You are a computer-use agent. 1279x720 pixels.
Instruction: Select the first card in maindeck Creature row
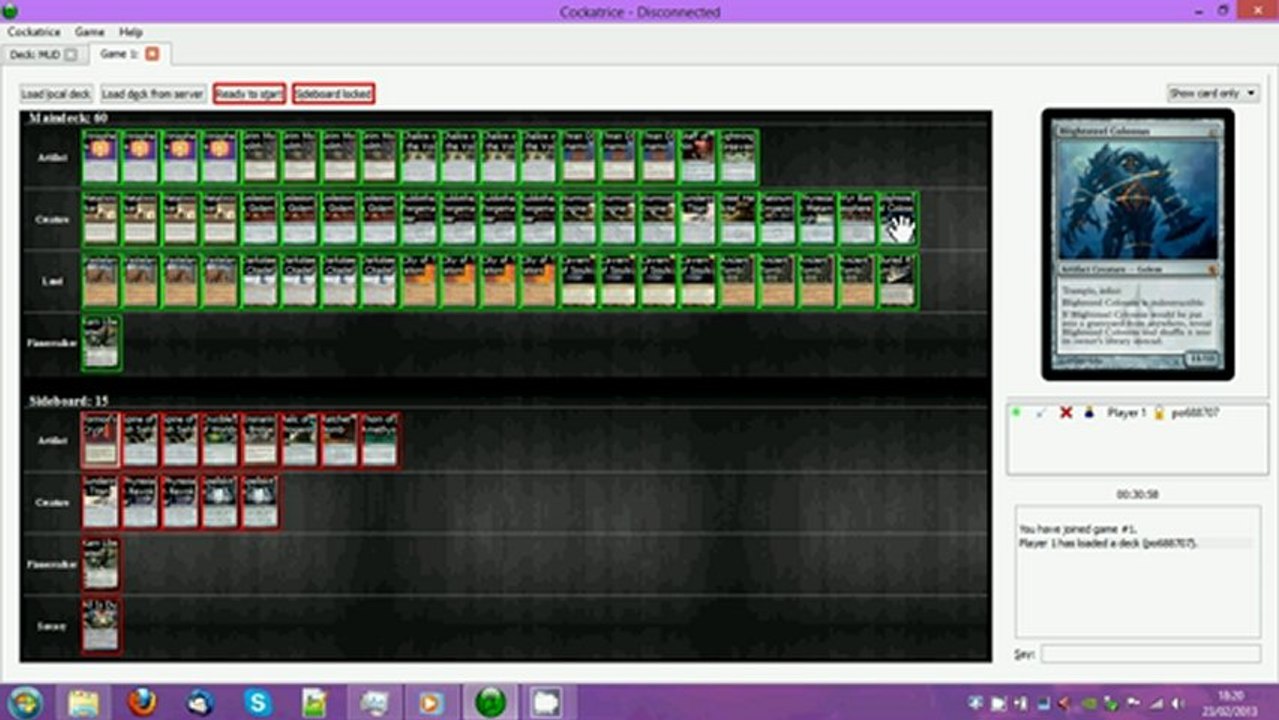pyautogui.click(x=101, y=219)
